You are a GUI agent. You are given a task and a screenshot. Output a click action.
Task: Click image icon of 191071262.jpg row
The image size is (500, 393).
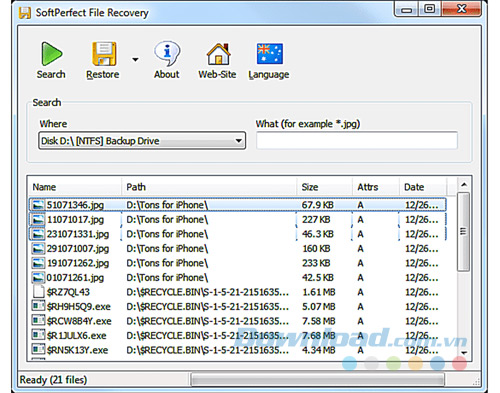pos(38,263)
